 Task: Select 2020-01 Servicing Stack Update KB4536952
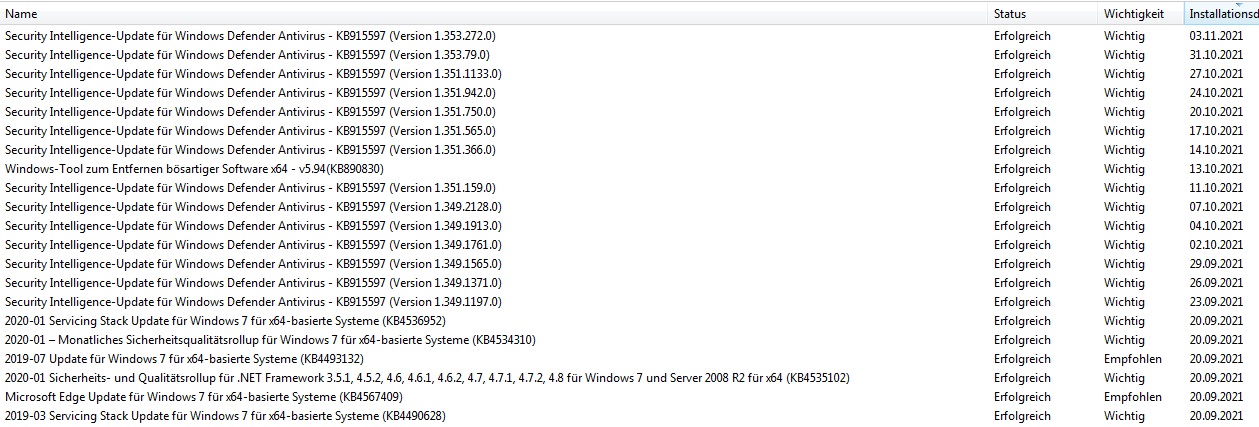pos(224,321)
